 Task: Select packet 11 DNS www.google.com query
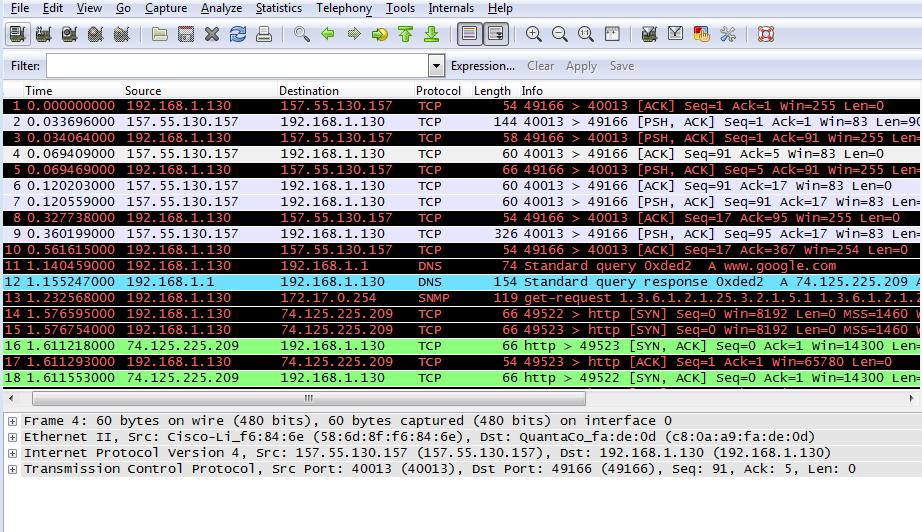(x=462, y=266)
